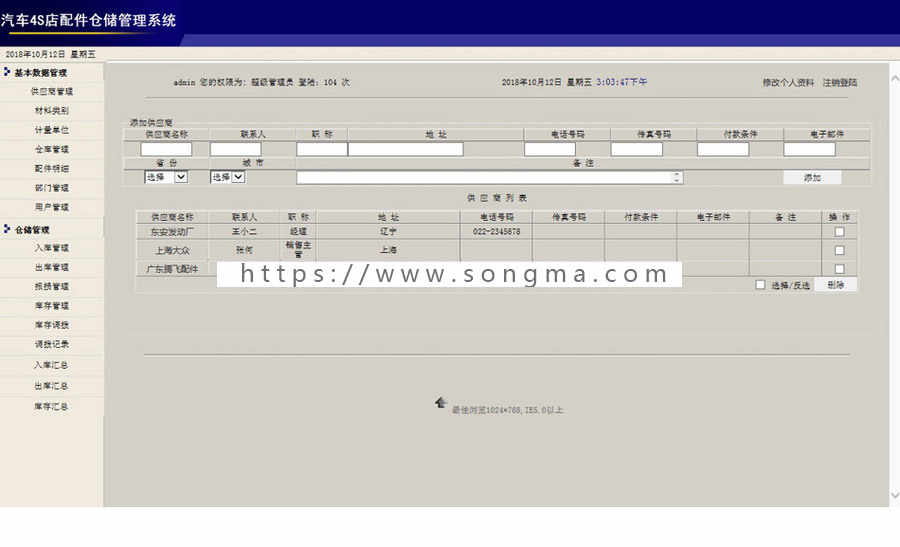The image size is (900, 547).
Task: Focus the 职称 input field
Action: pos(322,149)
